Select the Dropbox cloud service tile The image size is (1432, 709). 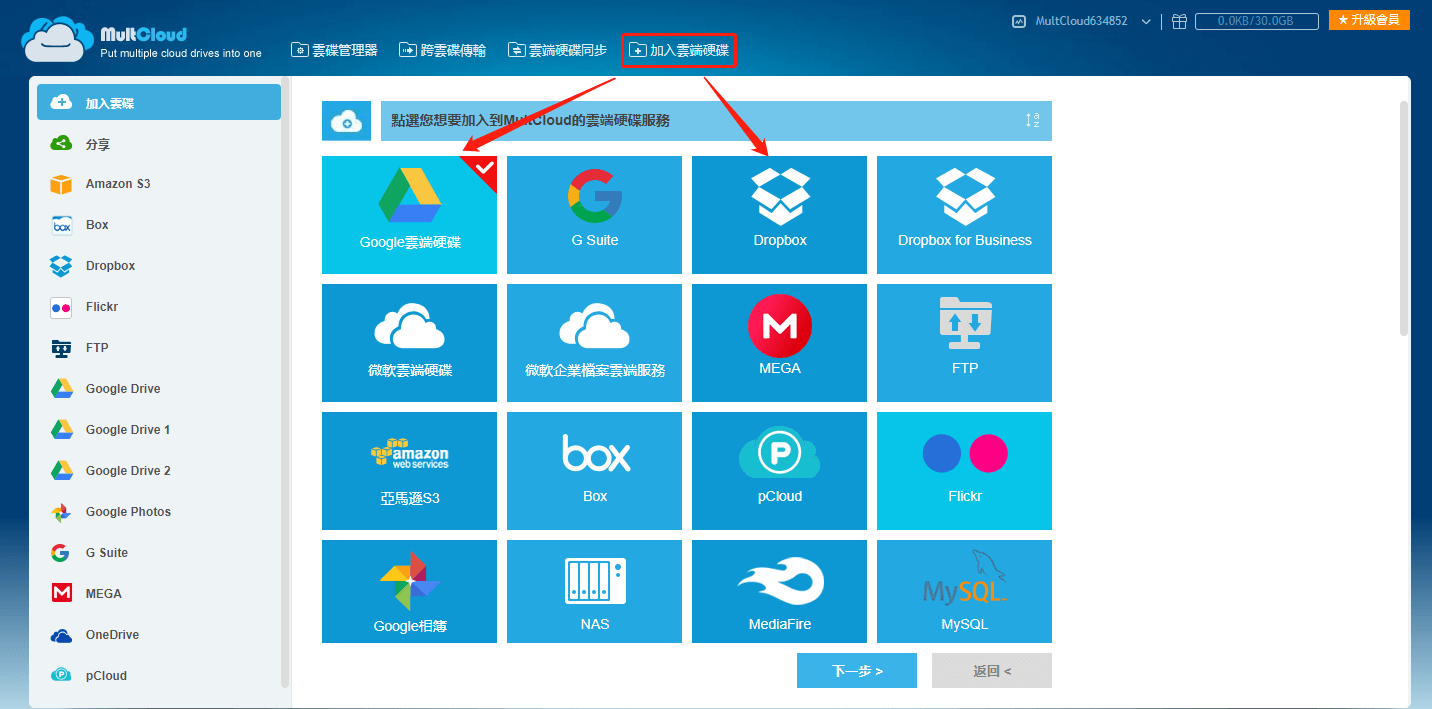(779, 215)
